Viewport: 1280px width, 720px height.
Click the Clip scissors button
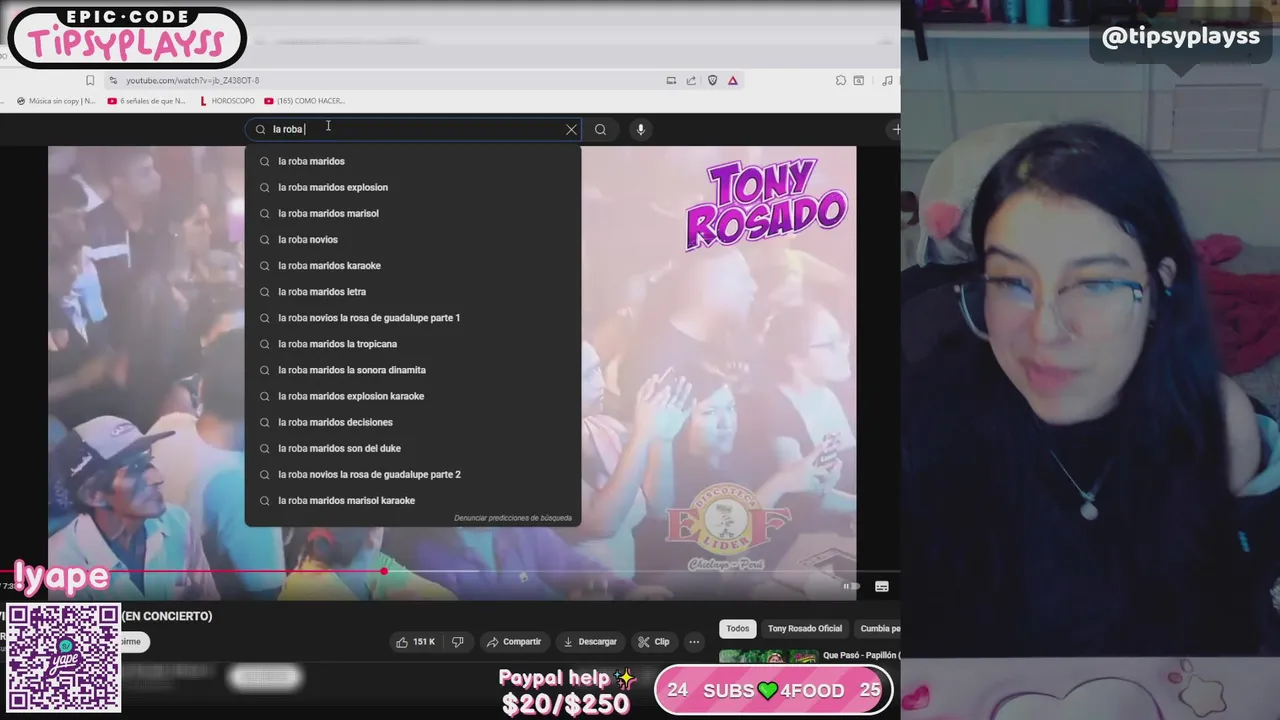coord(654,642)
